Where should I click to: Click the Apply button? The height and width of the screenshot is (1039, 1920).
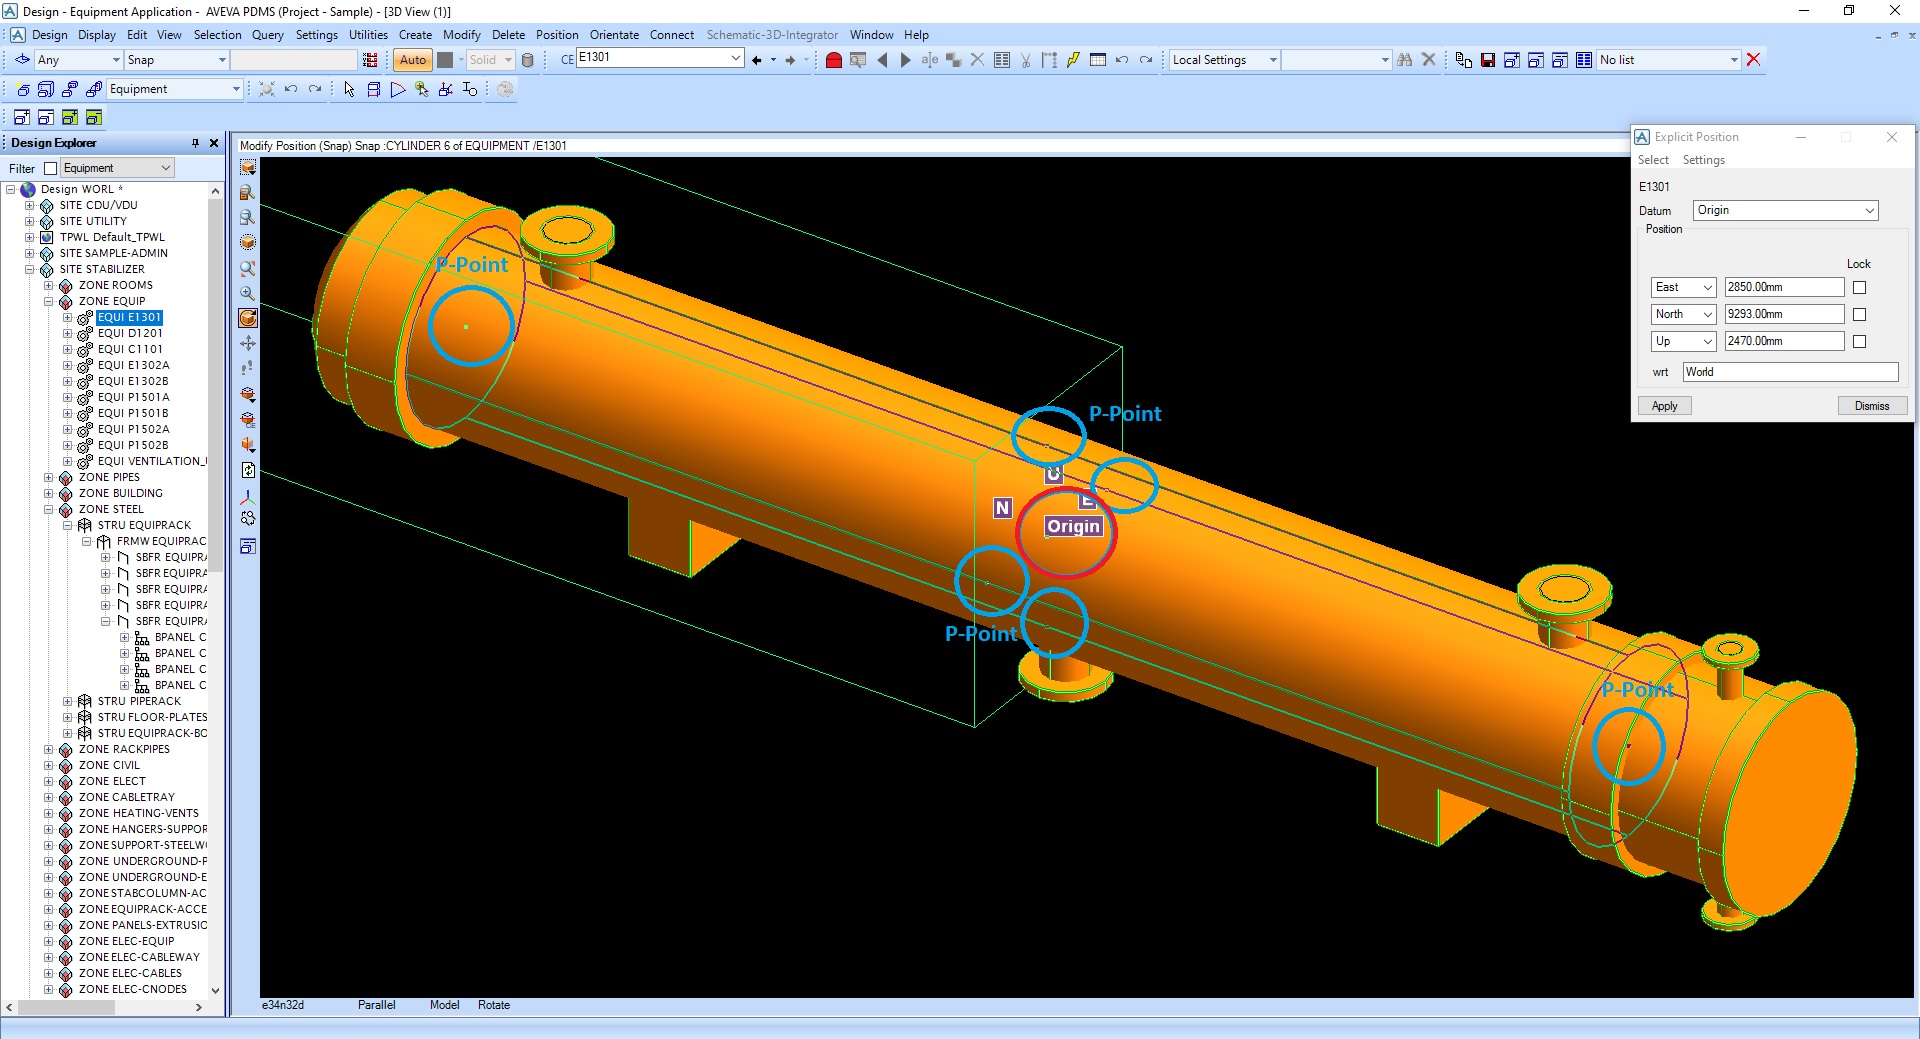[x=1664, y=406]
